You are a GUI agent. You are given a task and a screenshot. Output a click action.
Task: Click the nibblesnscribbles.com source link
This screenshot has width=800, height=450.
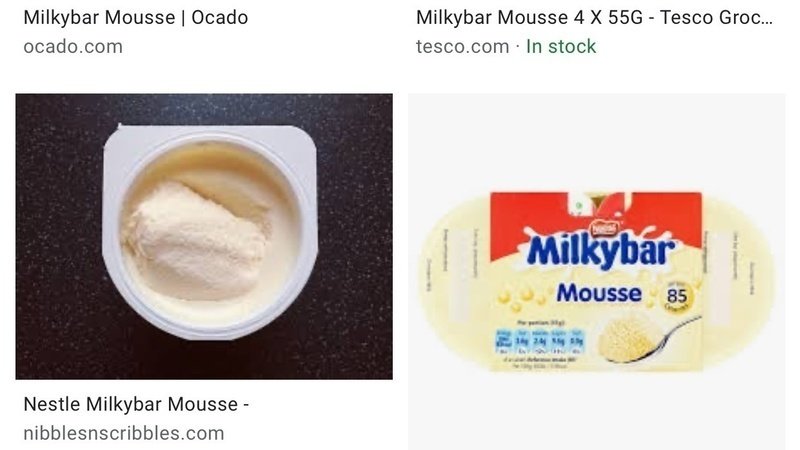click(124, 433)
